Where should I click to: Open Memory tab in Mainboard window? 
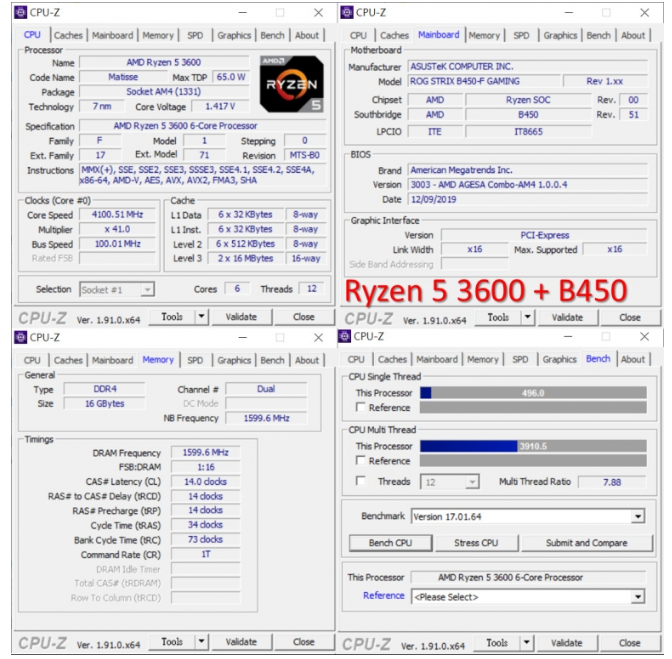[484, 35]
